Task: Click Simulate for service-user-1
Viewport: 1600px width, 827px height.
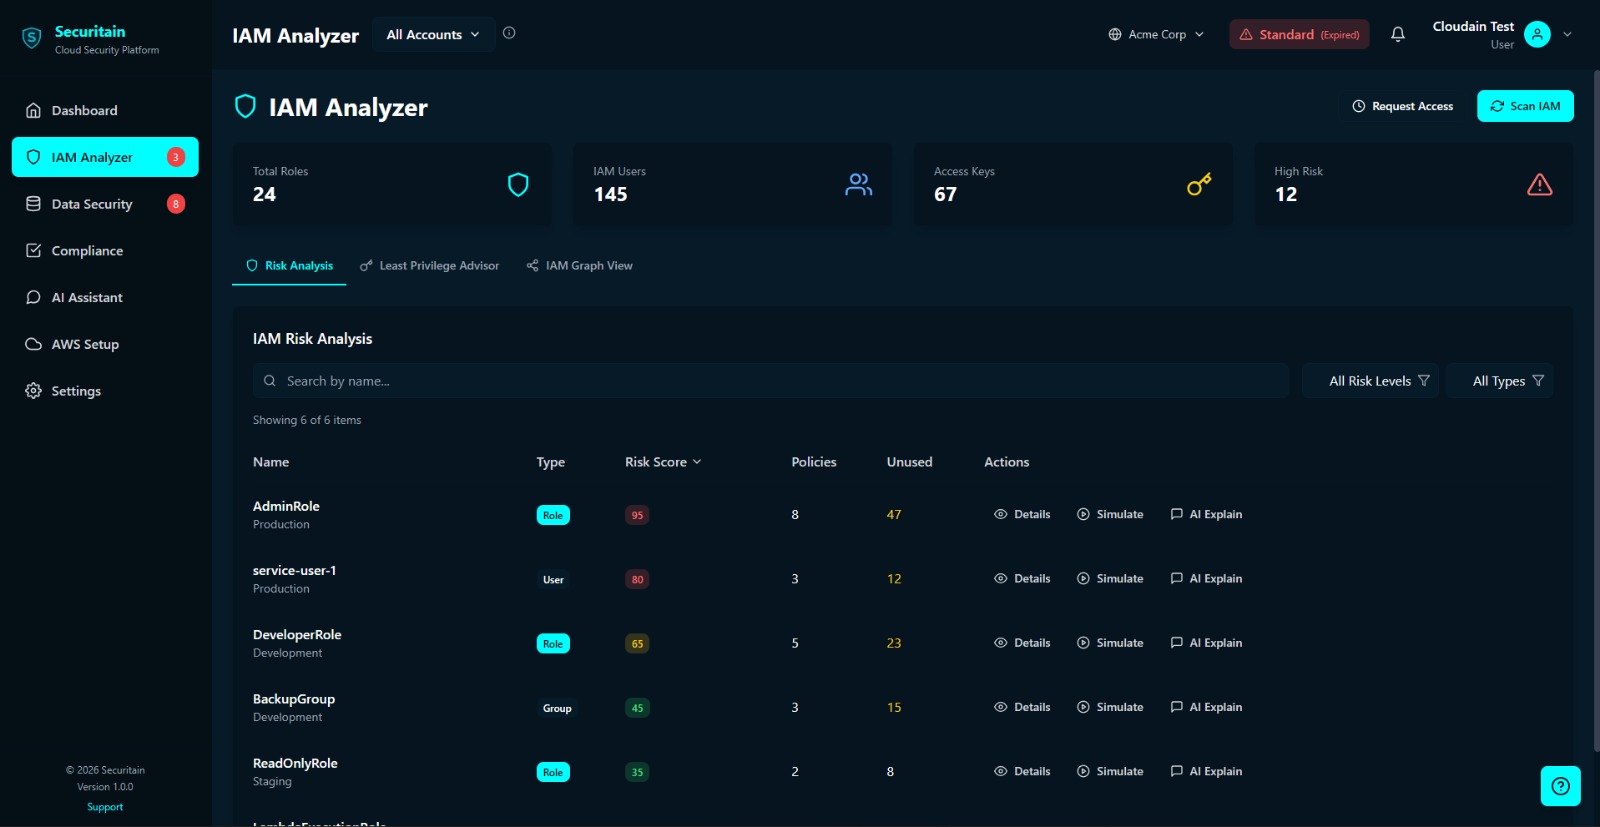Action: [x=1110, y=579]
